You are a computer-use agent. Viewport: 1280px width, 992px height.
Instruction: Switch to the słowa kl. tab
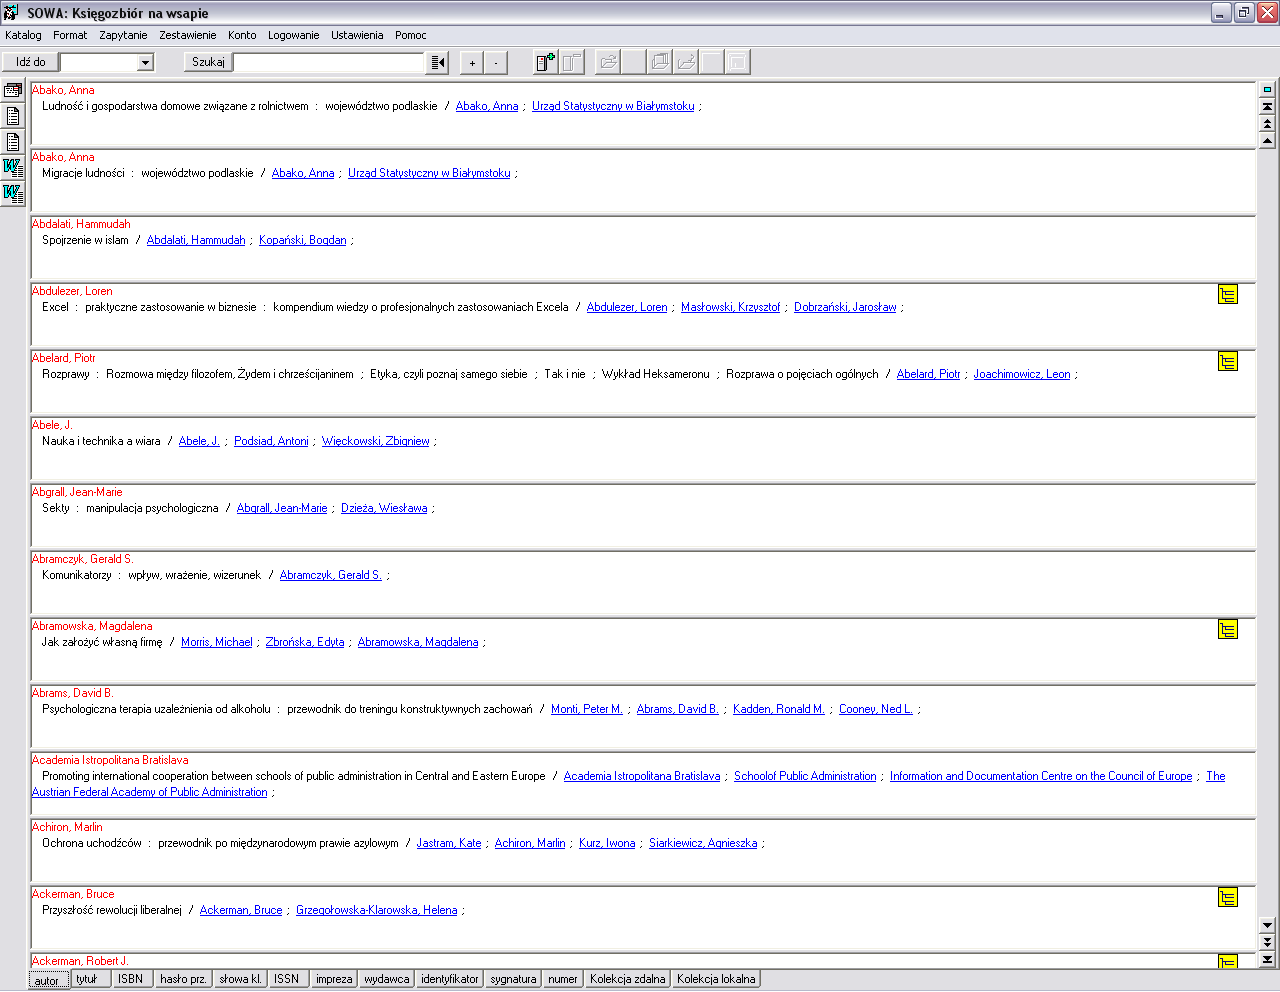tap(241, 979)
